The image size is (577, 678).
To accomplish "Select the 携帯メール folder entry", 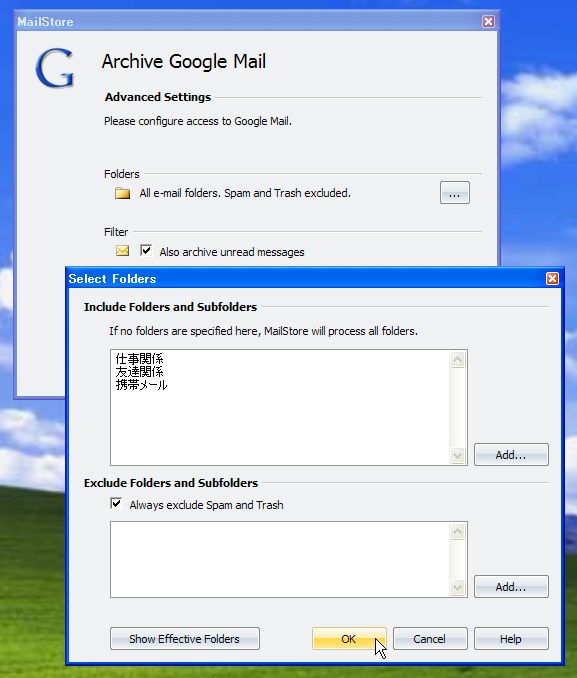I will [141, 384].
